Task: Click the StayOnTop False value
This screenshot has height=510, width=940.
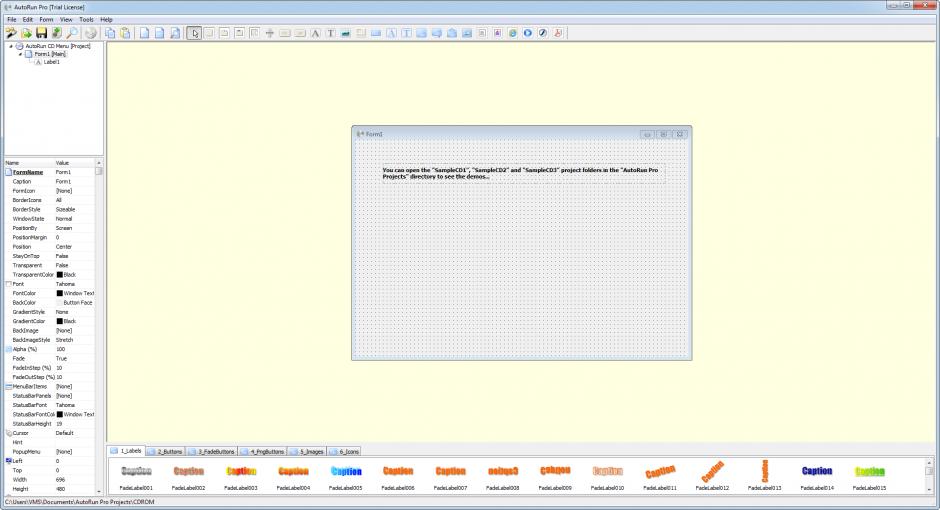Action: 62,256
